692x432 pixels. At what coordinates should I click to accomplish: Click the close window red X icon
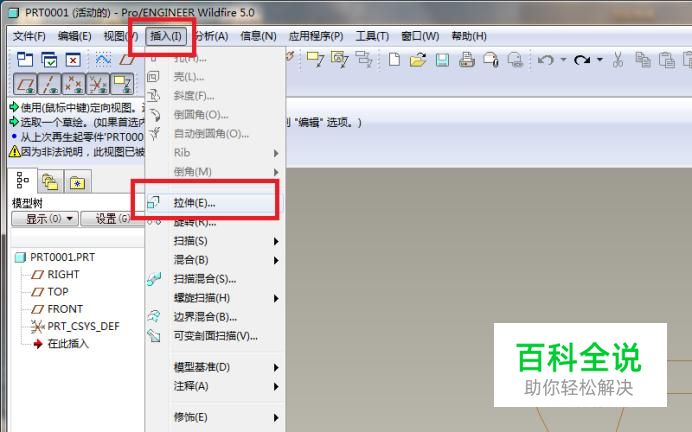(x=73, y=59)
